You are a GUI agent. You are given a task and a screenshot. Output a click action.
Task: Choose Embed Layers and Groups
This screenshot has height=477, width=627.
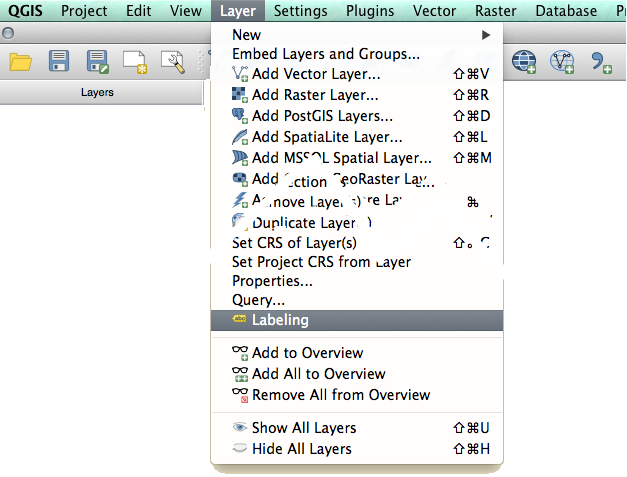pyautogui.click(x=357, y=54)
